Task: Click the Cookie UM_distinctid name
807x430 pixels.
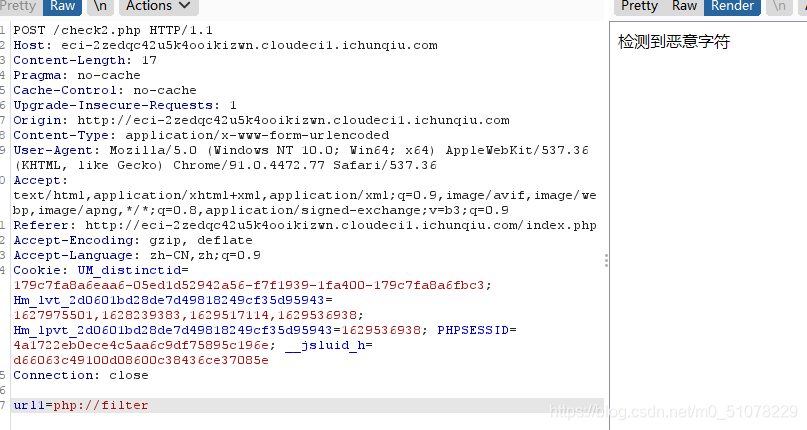Action: [129, 270]
